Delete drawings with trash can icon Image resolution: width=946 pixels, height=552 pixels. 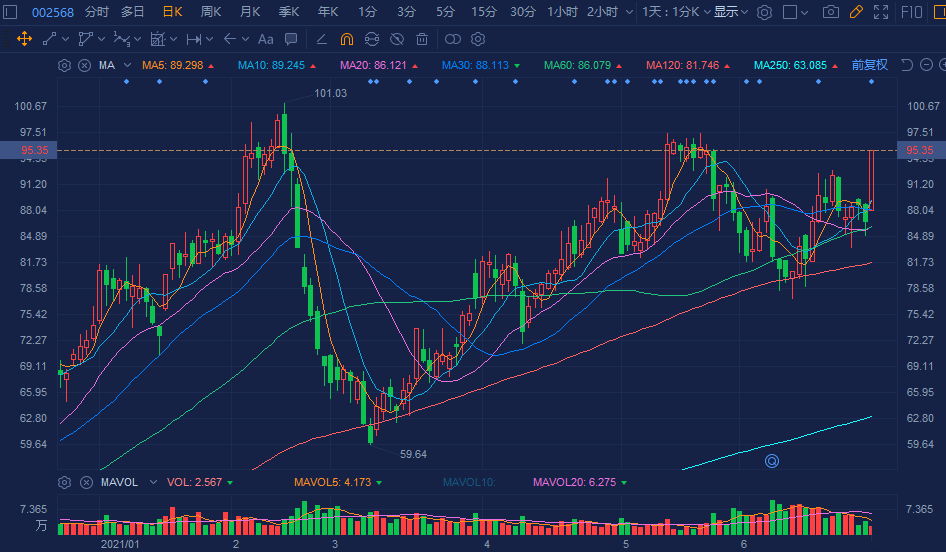click(x=422, y=39)
